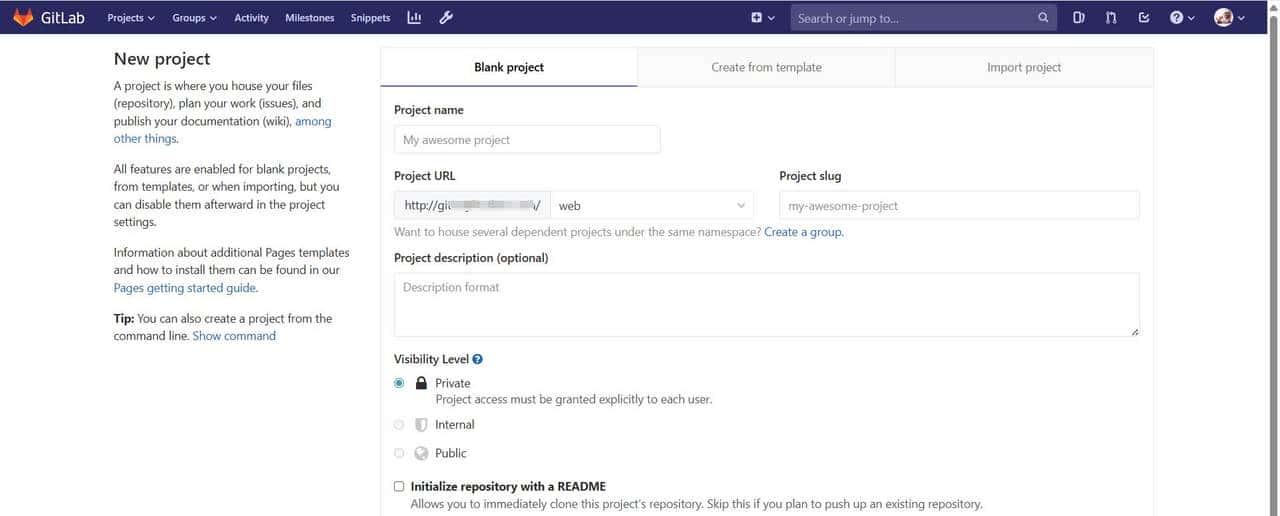Click the Project slug label
Screen dimensions: 1280x516
(x=810, y=176)
